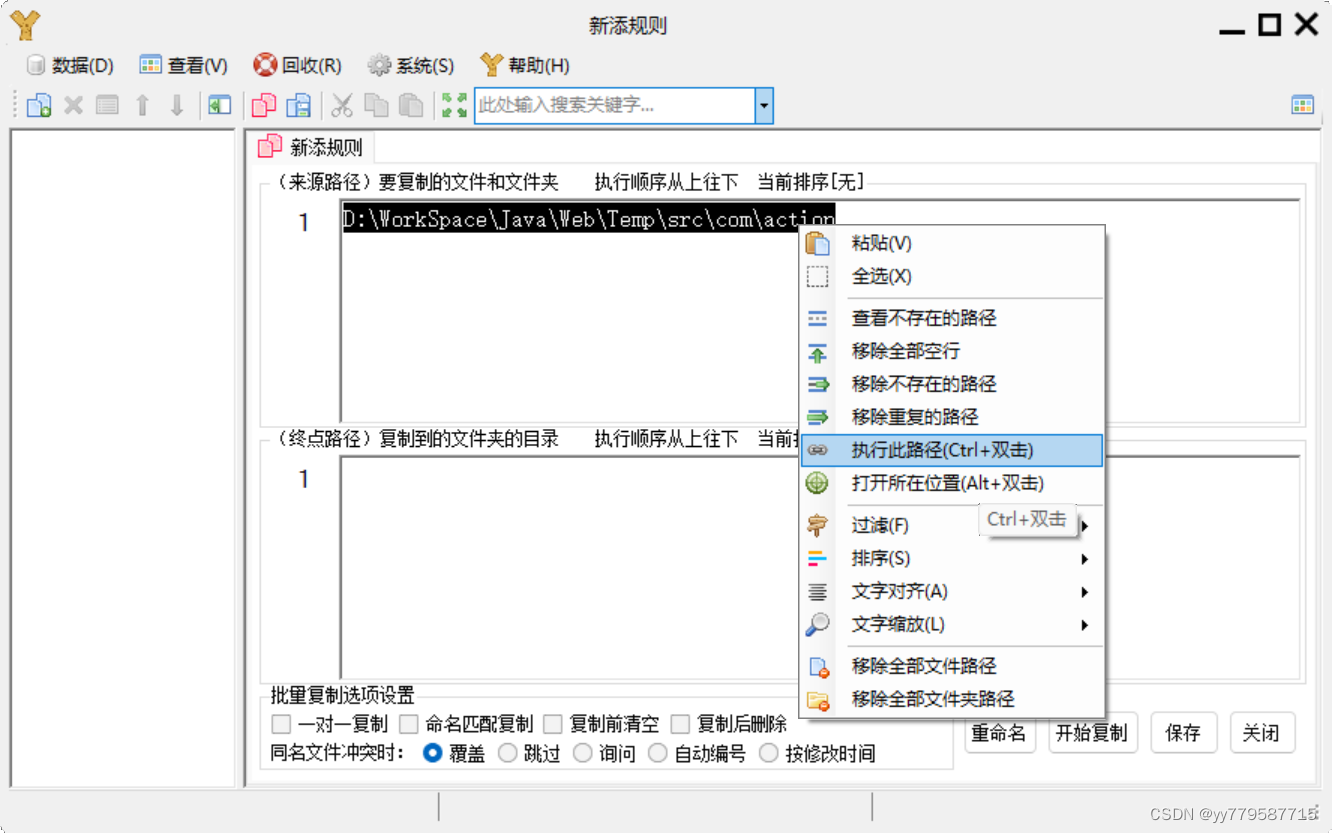
Task: Open the 查看(V) menu
Action: (x=184, y=66)
